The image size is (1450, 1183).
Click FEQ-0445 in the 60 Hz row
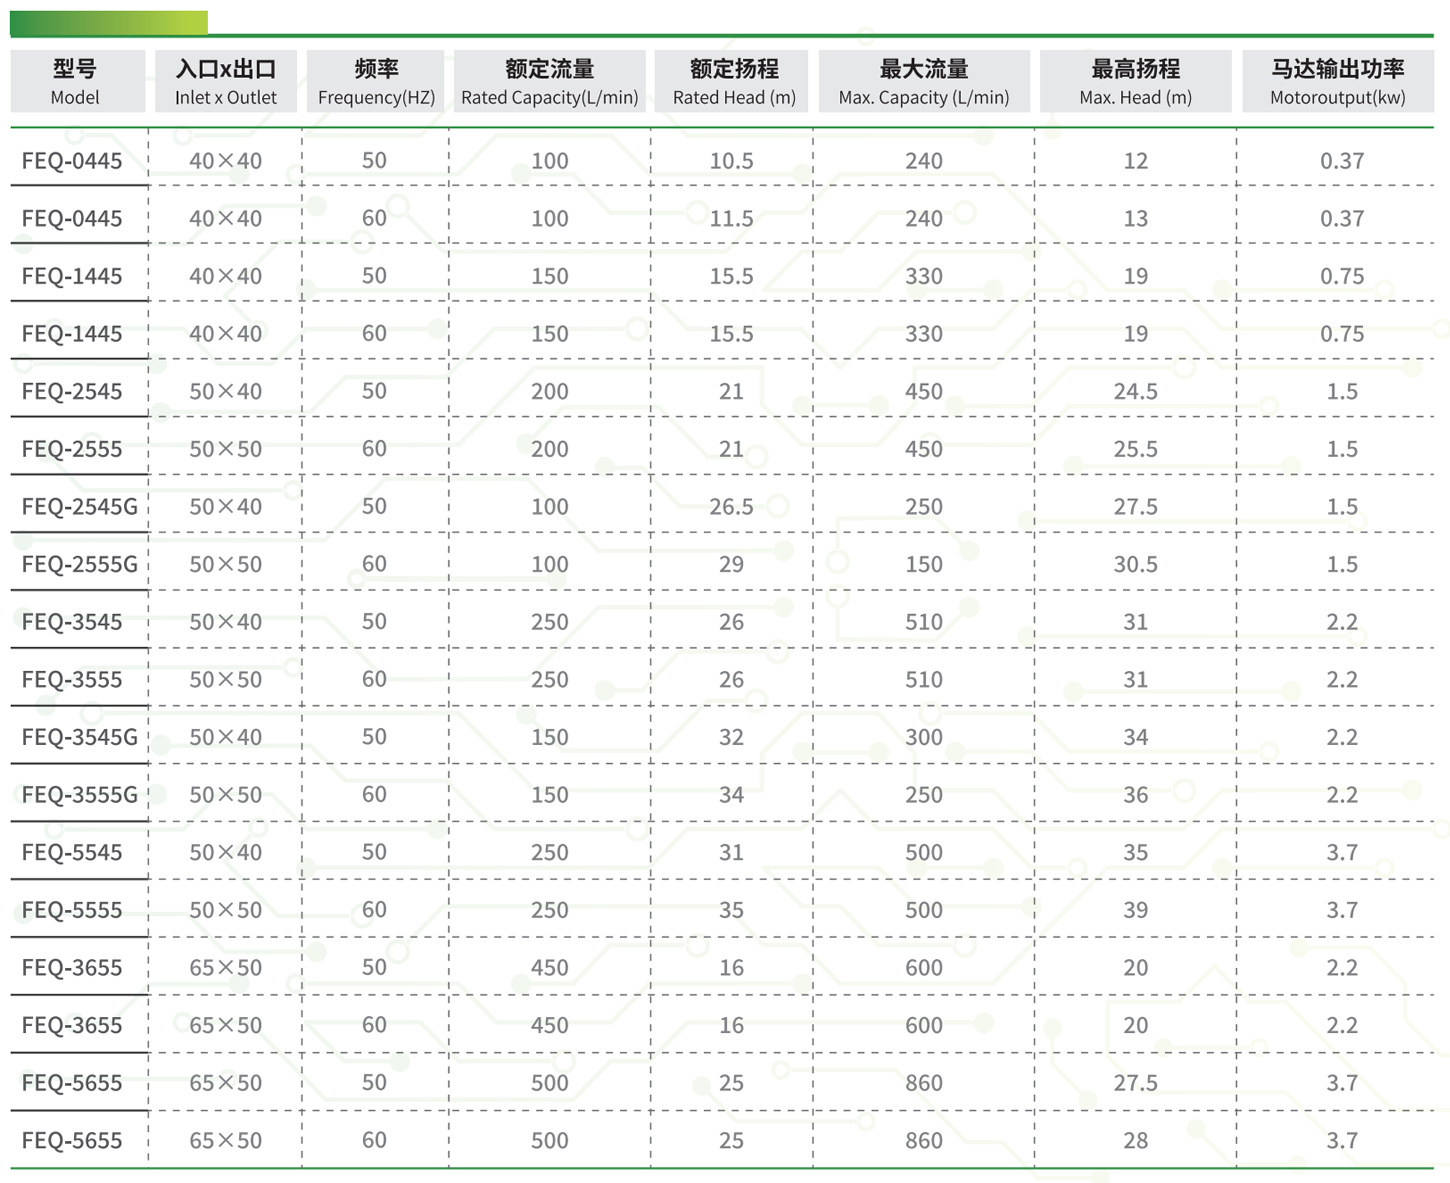click(72, 218)
